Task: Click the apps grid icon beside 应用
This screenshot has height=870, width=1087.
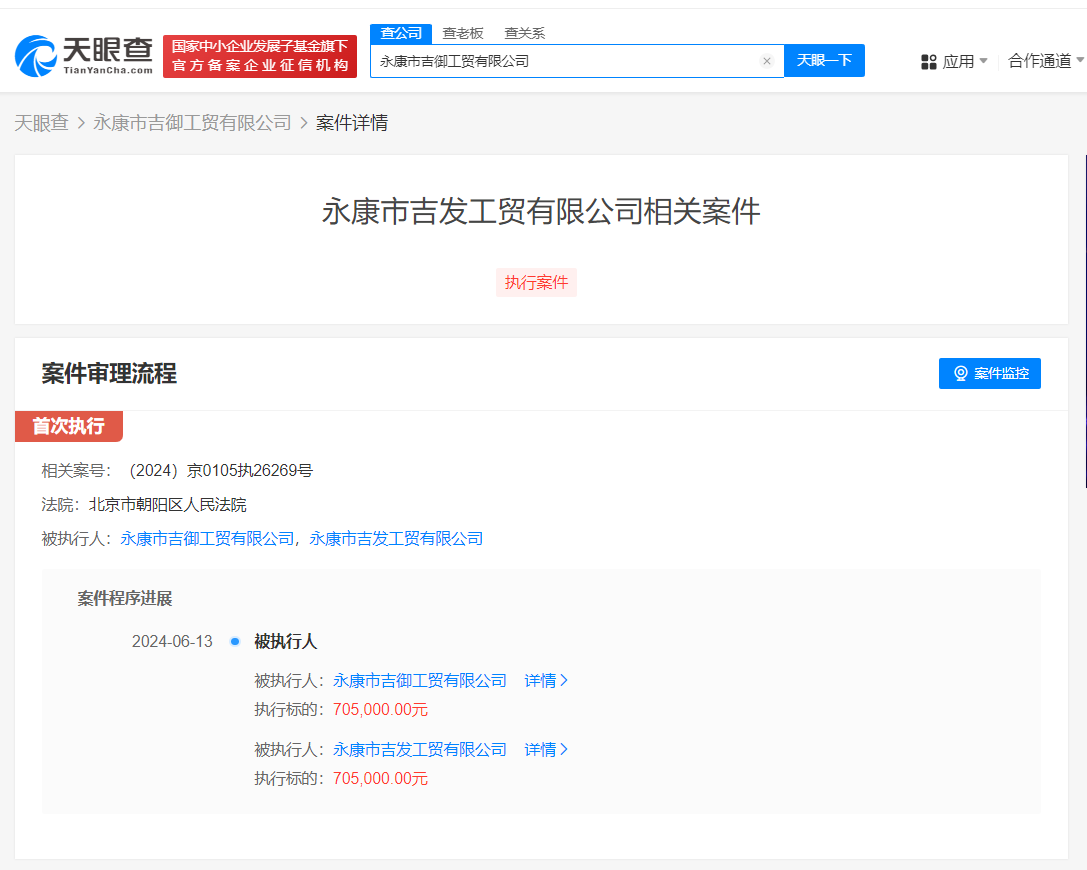Action: [928, 61]
